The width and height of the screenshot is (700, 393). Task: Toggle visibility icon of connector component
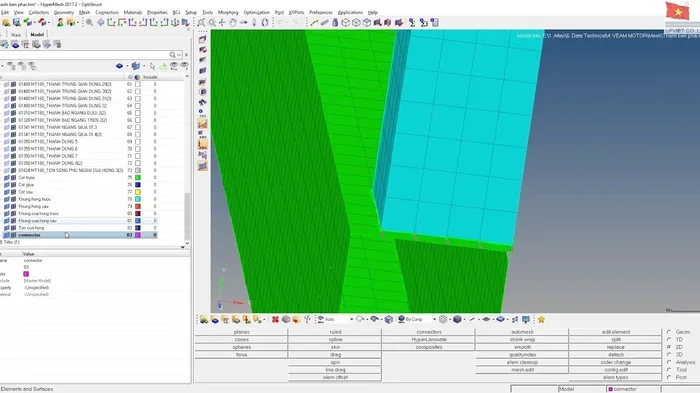coord(6,235)
